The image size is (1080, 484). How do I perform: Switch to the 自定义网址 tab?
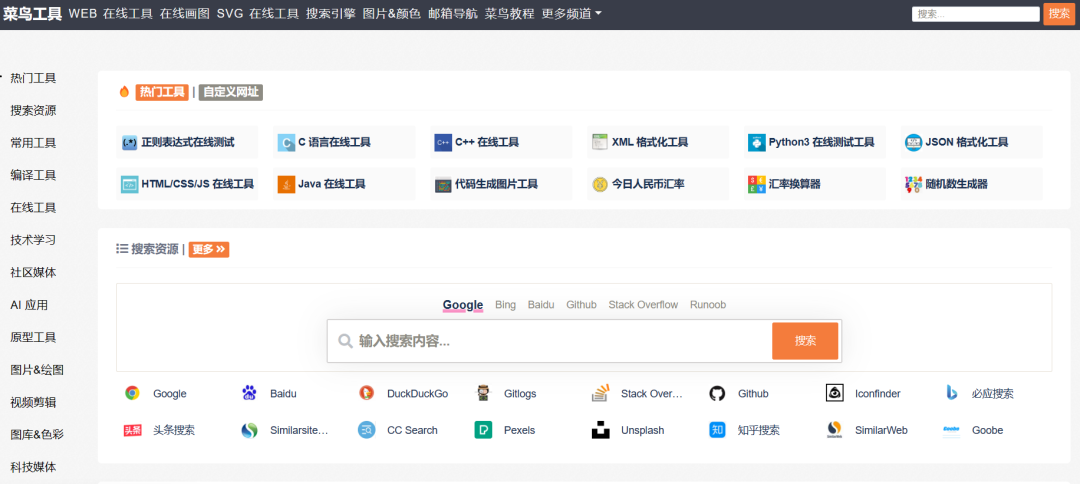pos(231,92)
